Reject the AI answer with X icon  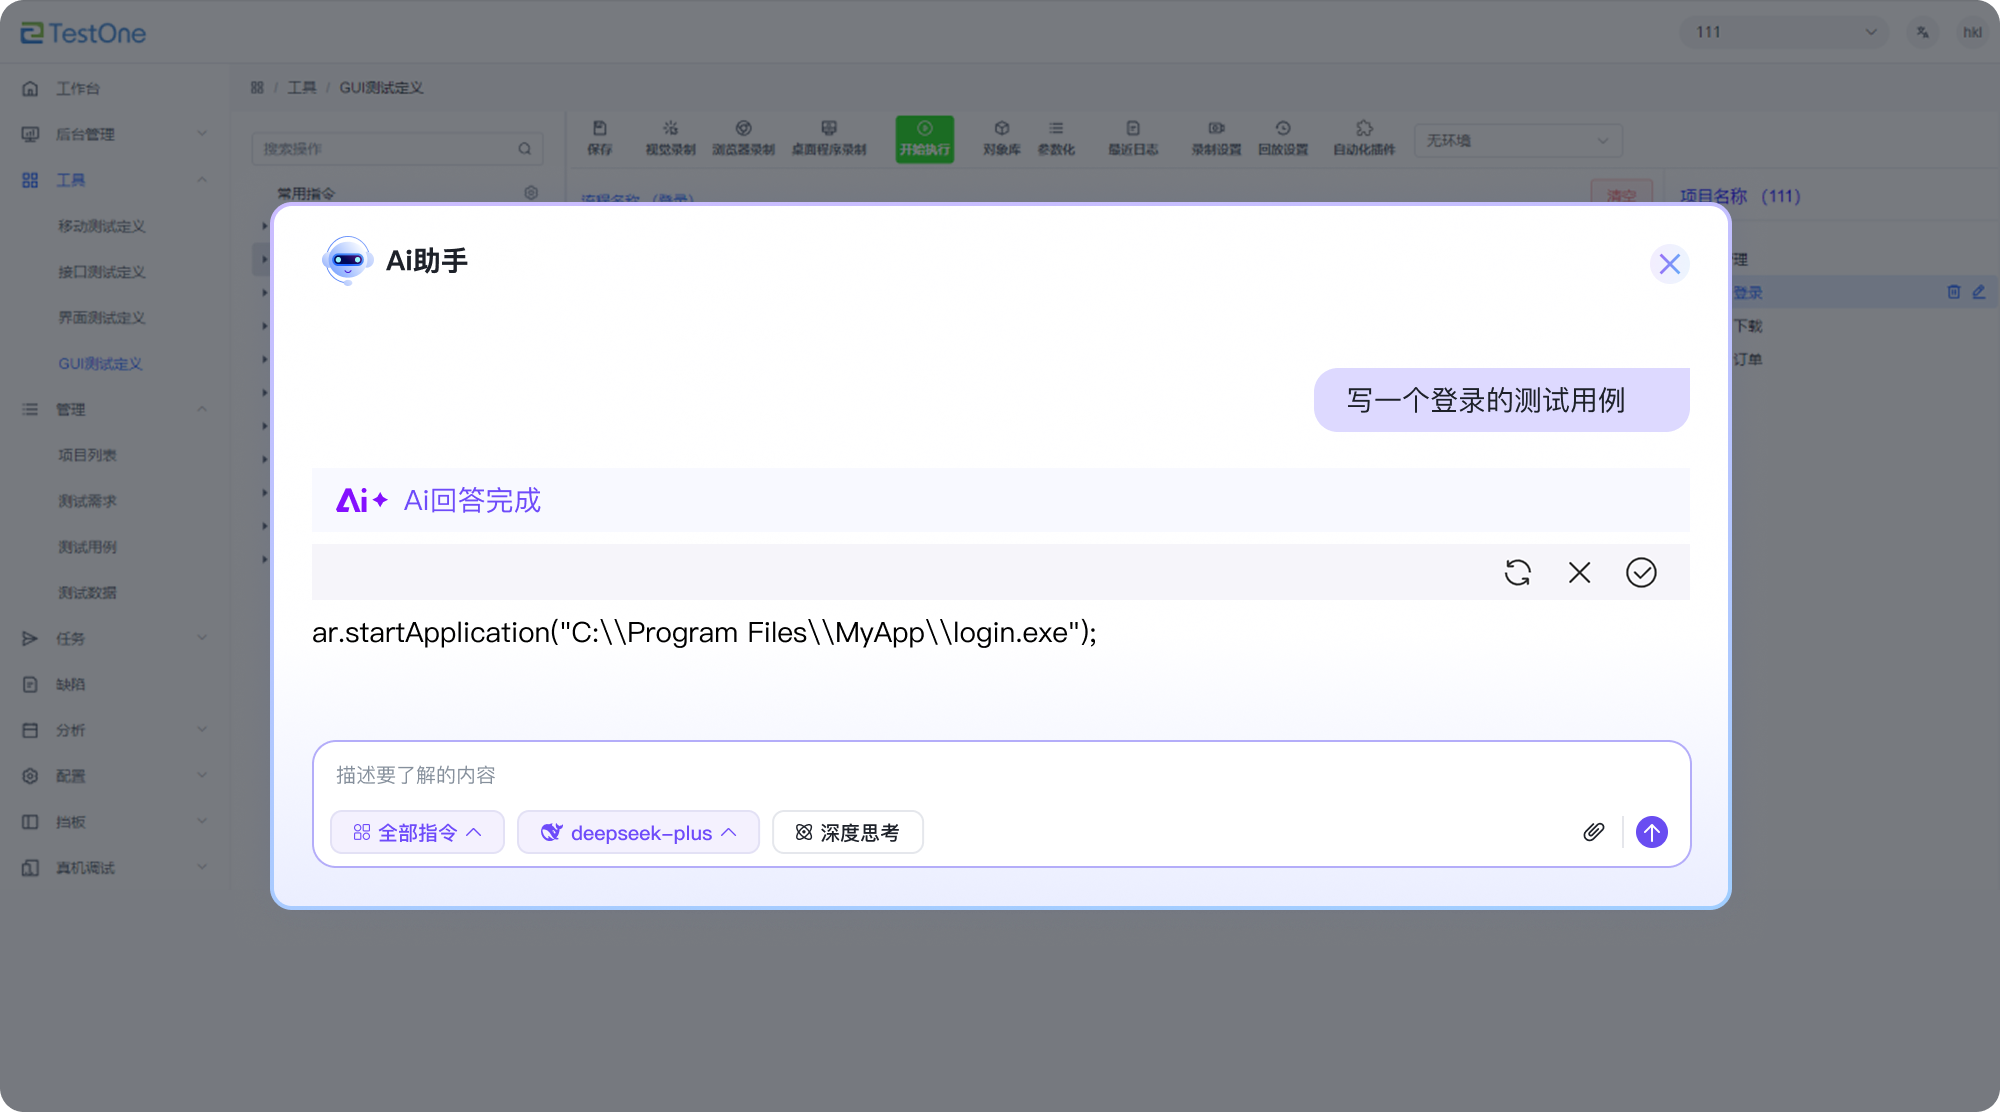point(1579,572)
